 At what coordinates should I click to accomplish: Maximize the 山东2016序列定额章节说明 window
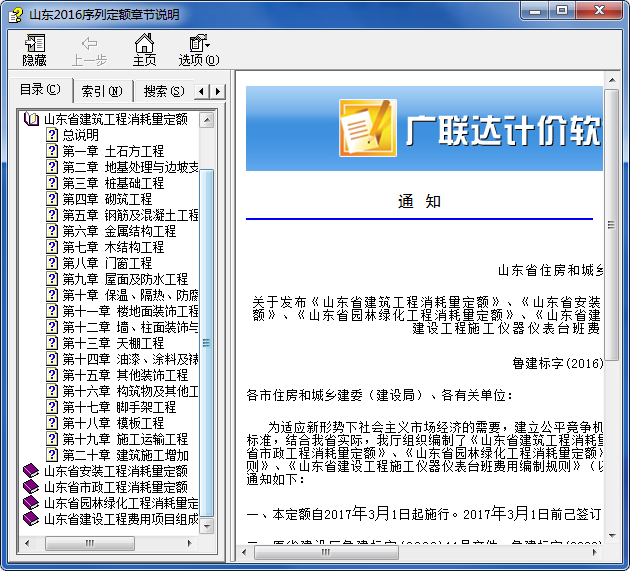[x=561, y=10]
